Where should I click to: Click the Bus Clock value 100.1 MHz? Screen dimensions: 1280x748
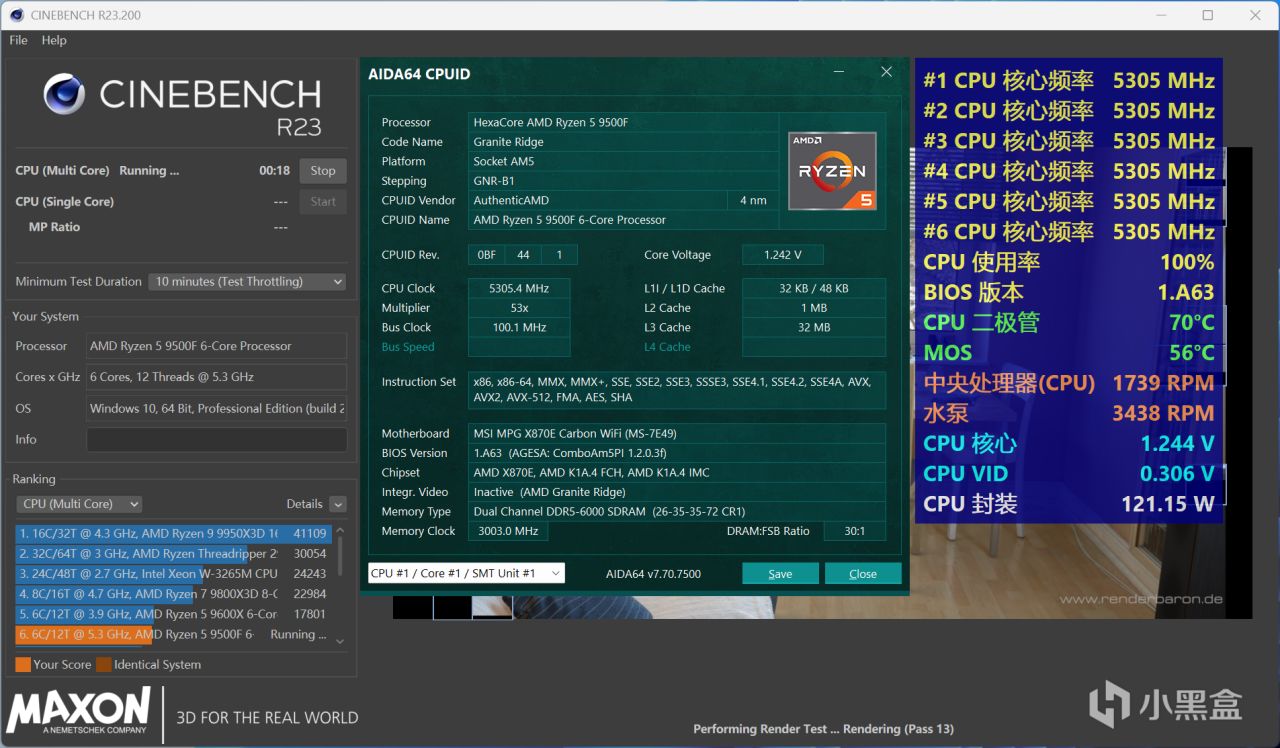[519, 327]
